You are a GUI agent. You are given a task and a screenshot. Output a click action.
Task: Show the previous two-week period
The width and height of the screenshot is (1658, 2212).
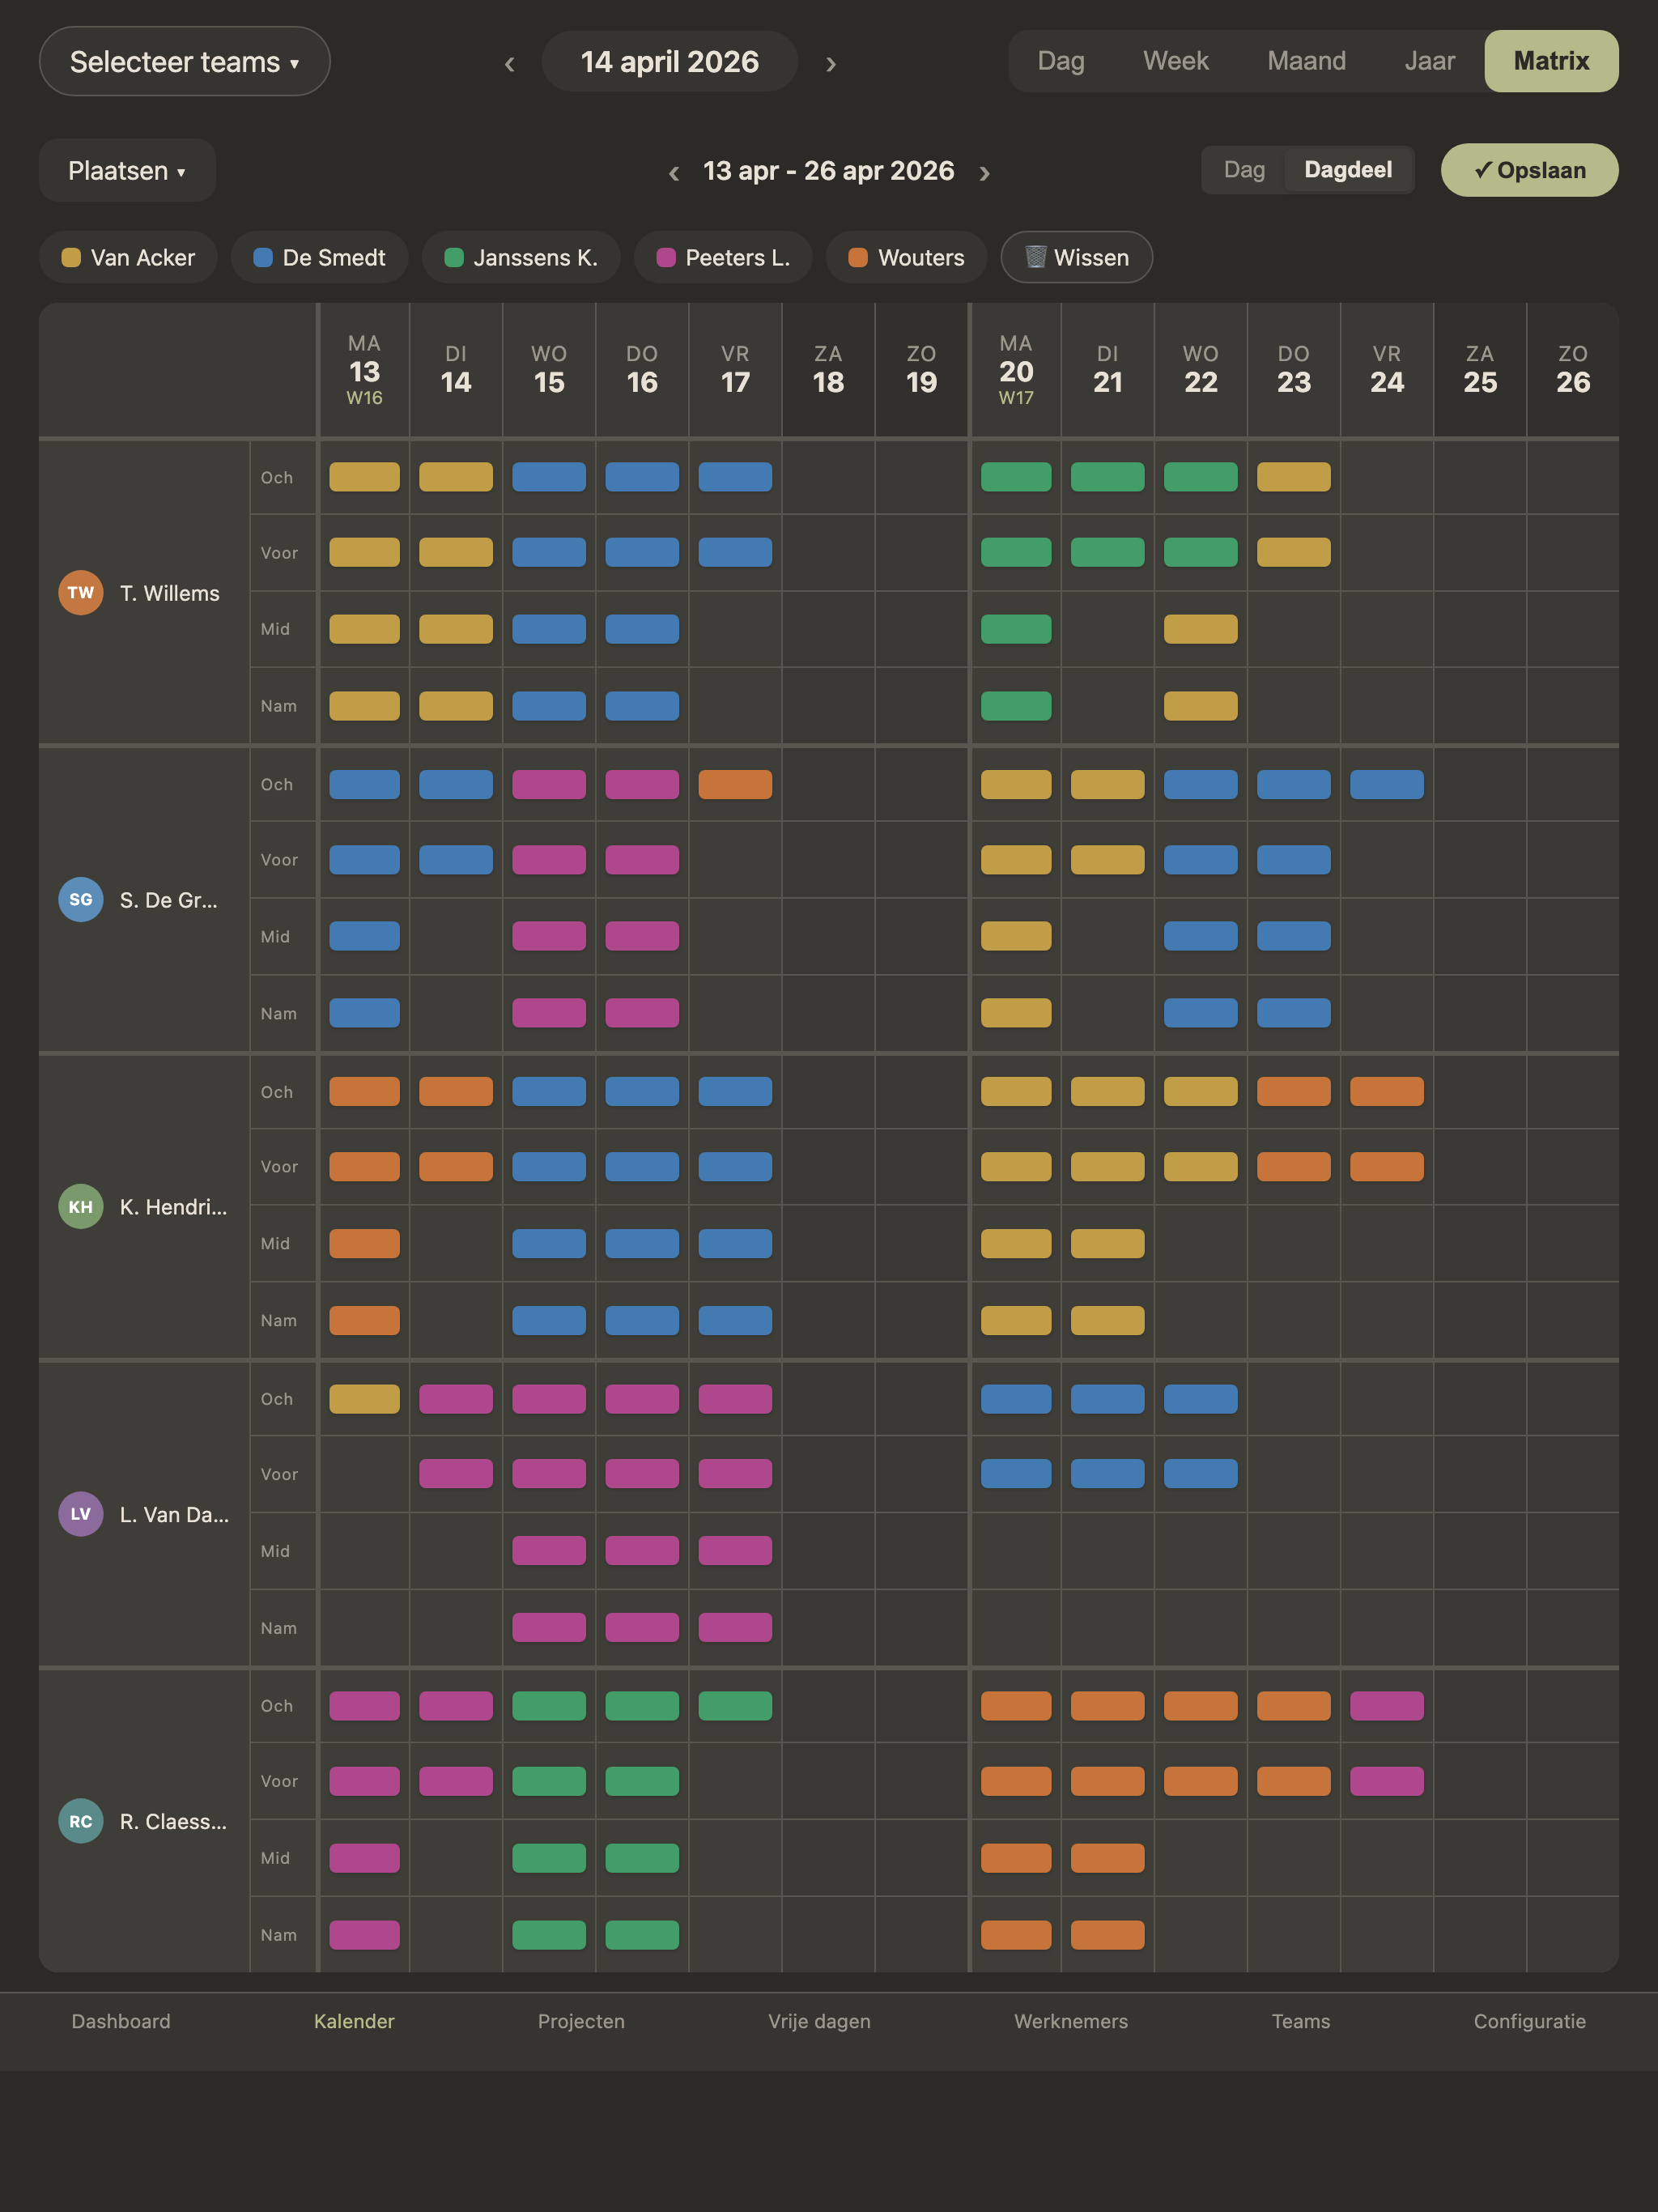[674, 173]
